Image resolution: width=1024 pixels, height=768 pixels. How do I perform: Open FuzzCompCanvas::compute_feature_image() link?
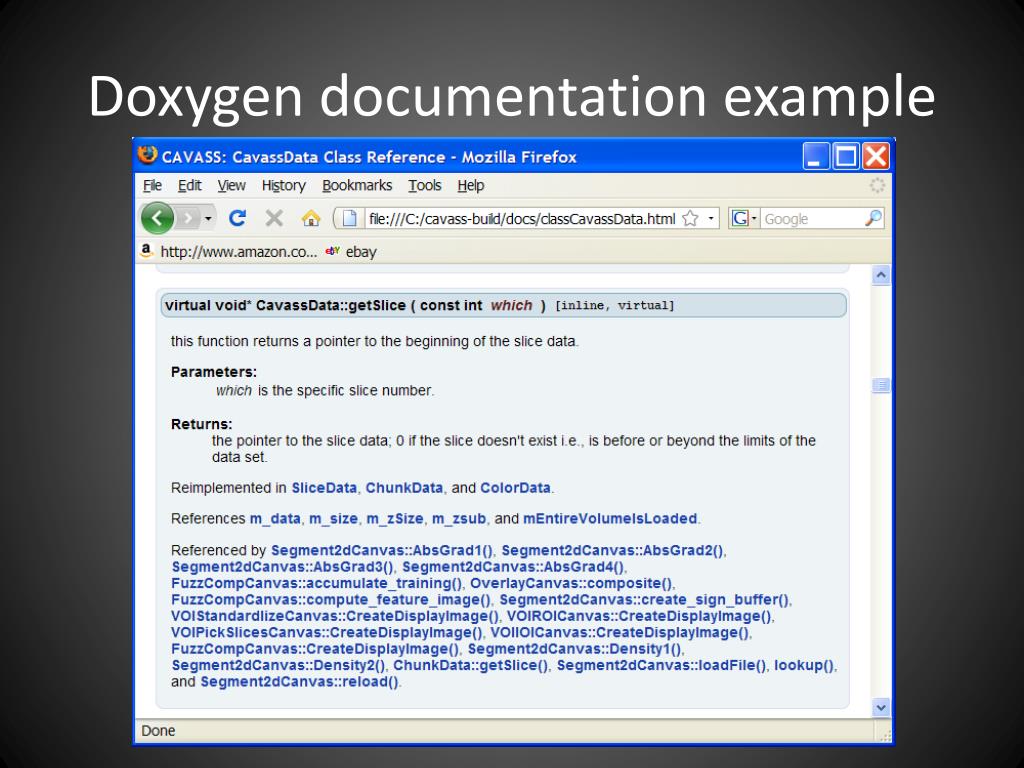tap(331, 600)
